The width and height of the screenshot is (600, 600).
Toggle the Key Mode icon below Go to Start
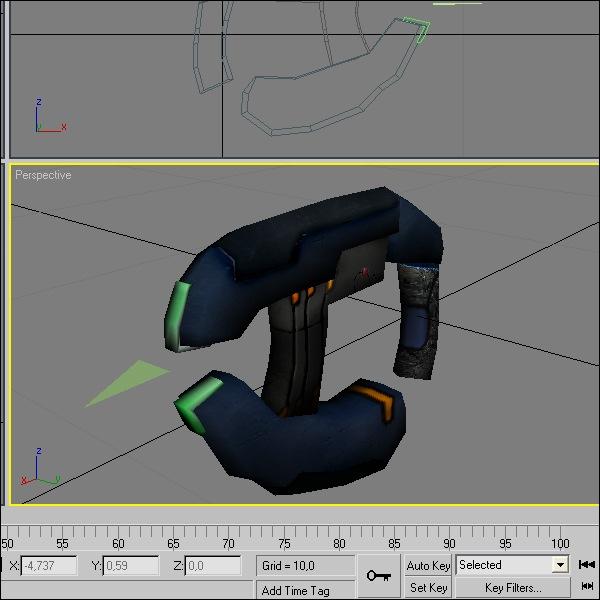click(x=587, y=588)
